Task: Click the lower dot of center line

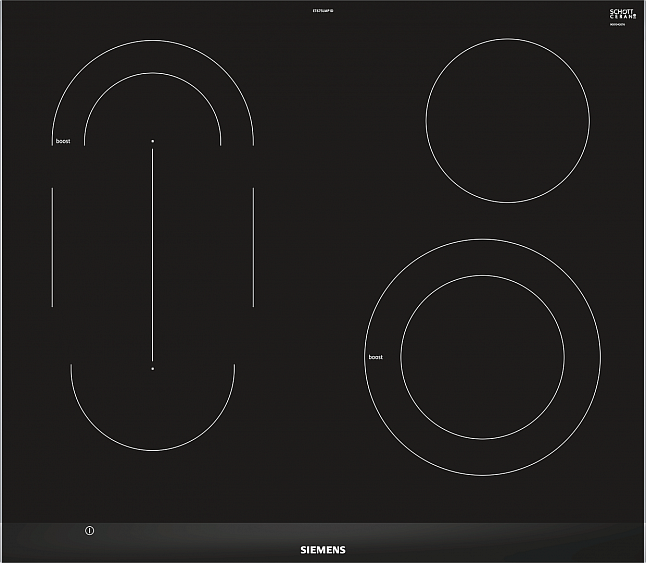Action: click(152, 368)
